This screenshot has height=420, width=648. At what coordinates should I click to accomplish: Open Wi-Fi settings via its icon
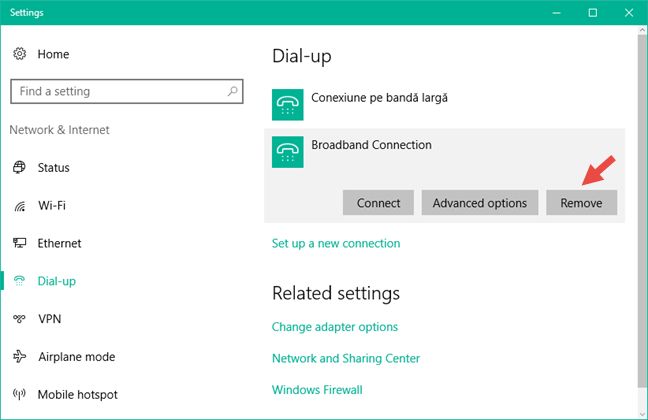pos(19,205)
